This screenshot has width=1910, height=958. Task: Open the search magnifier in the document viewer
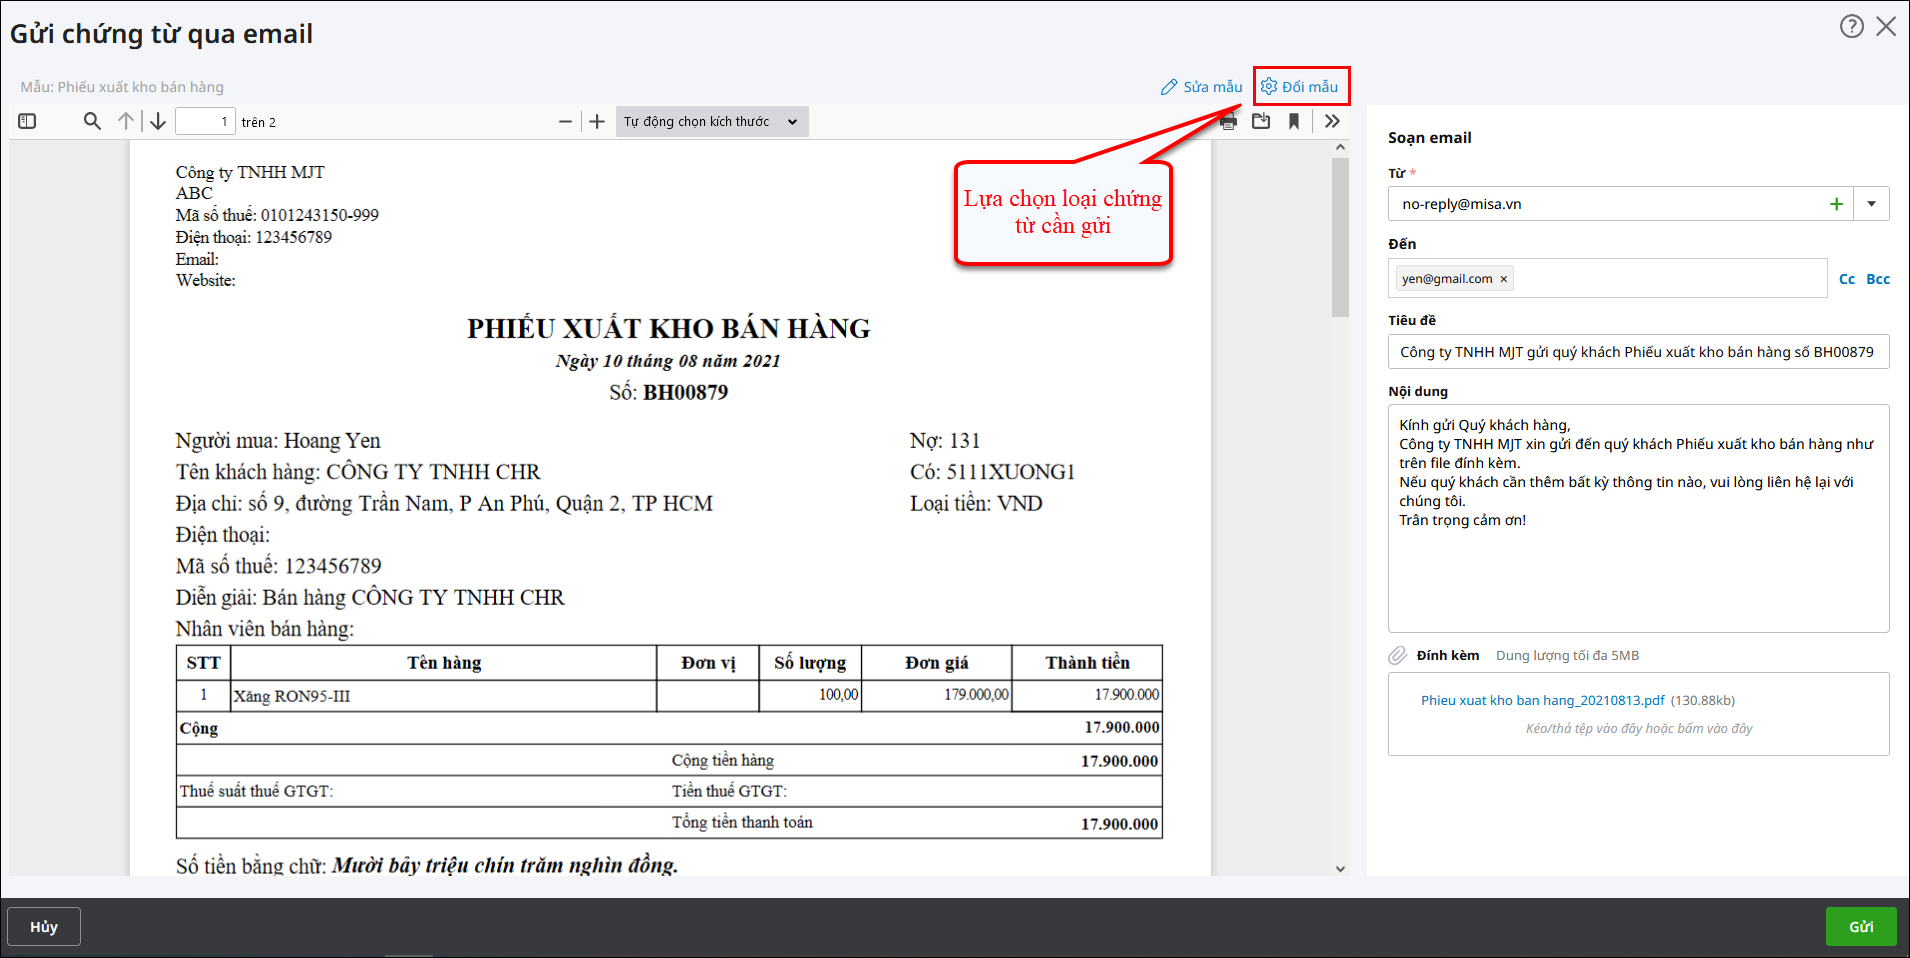92,122
